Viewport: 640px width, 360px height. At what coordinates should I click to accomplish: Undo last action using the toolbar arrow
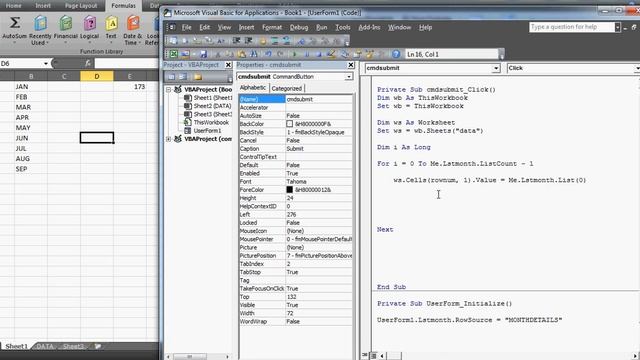(268, 54)
